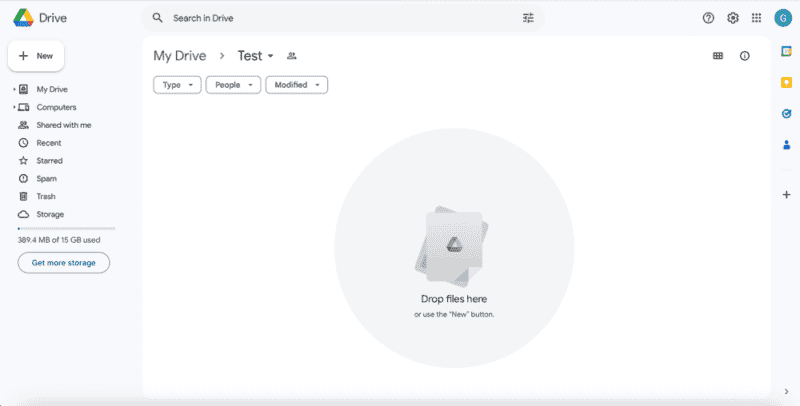This screenshot has width=800, height=406.
Task: Open the Help question mark icon
Action: pos(708,18)
